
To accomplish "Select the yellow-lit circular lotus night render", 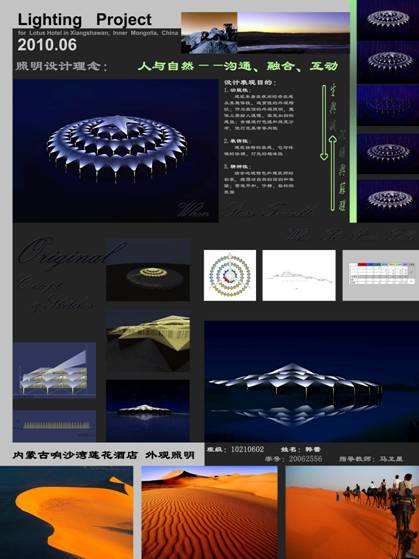I will (x=148, y=270).
